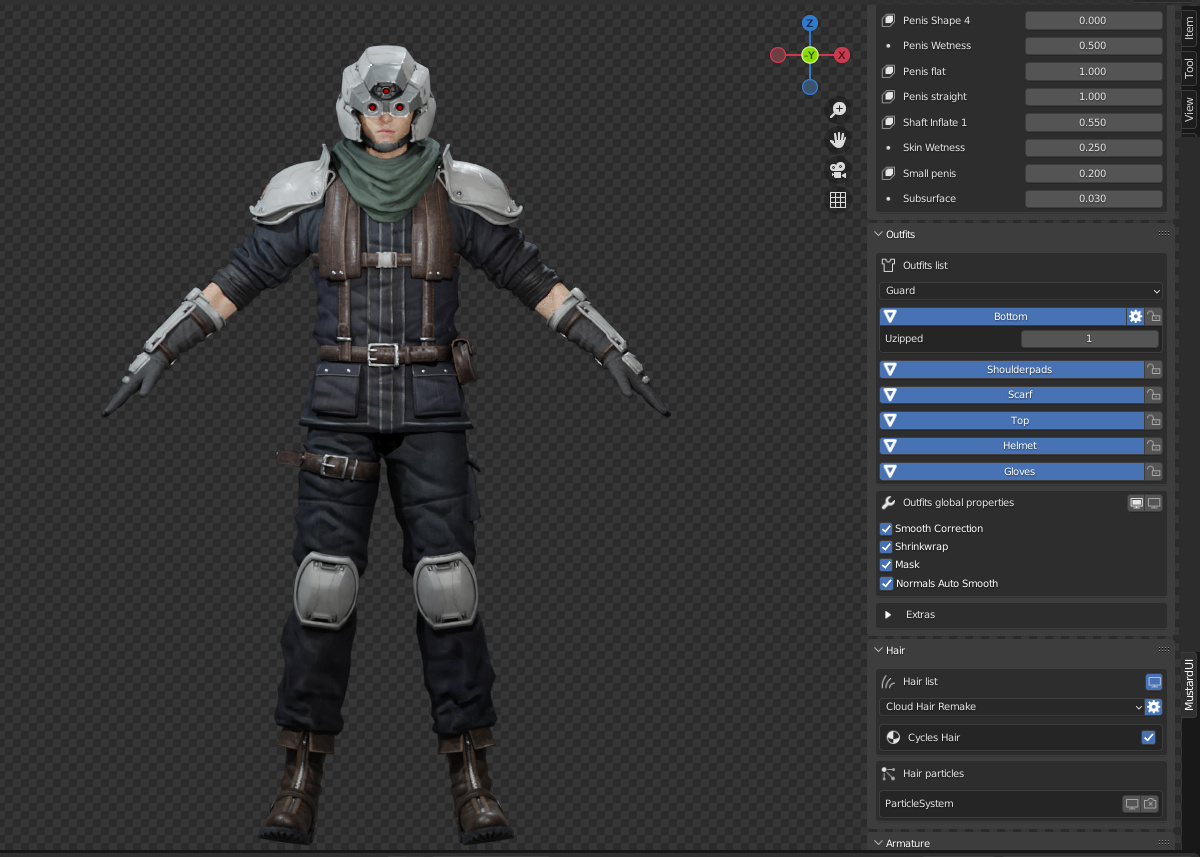Click the lock icon next to Helmet
Viewport: 1200px width, 857px height.
(1154, 446)
